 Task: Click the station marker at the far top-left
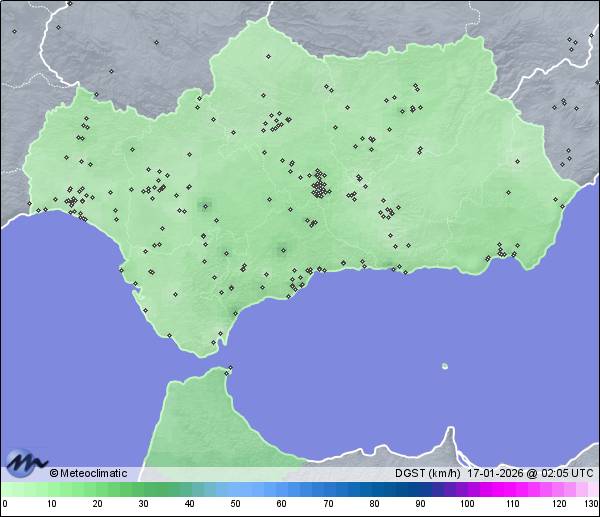tap(14, 31)
